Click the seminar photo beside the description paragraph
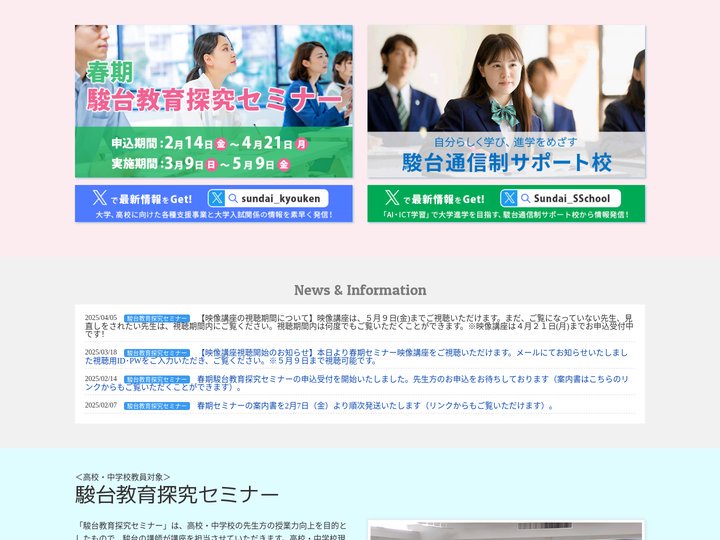Image resolution: width=720 pixels, height=540 pixels. tap(506, 530)
